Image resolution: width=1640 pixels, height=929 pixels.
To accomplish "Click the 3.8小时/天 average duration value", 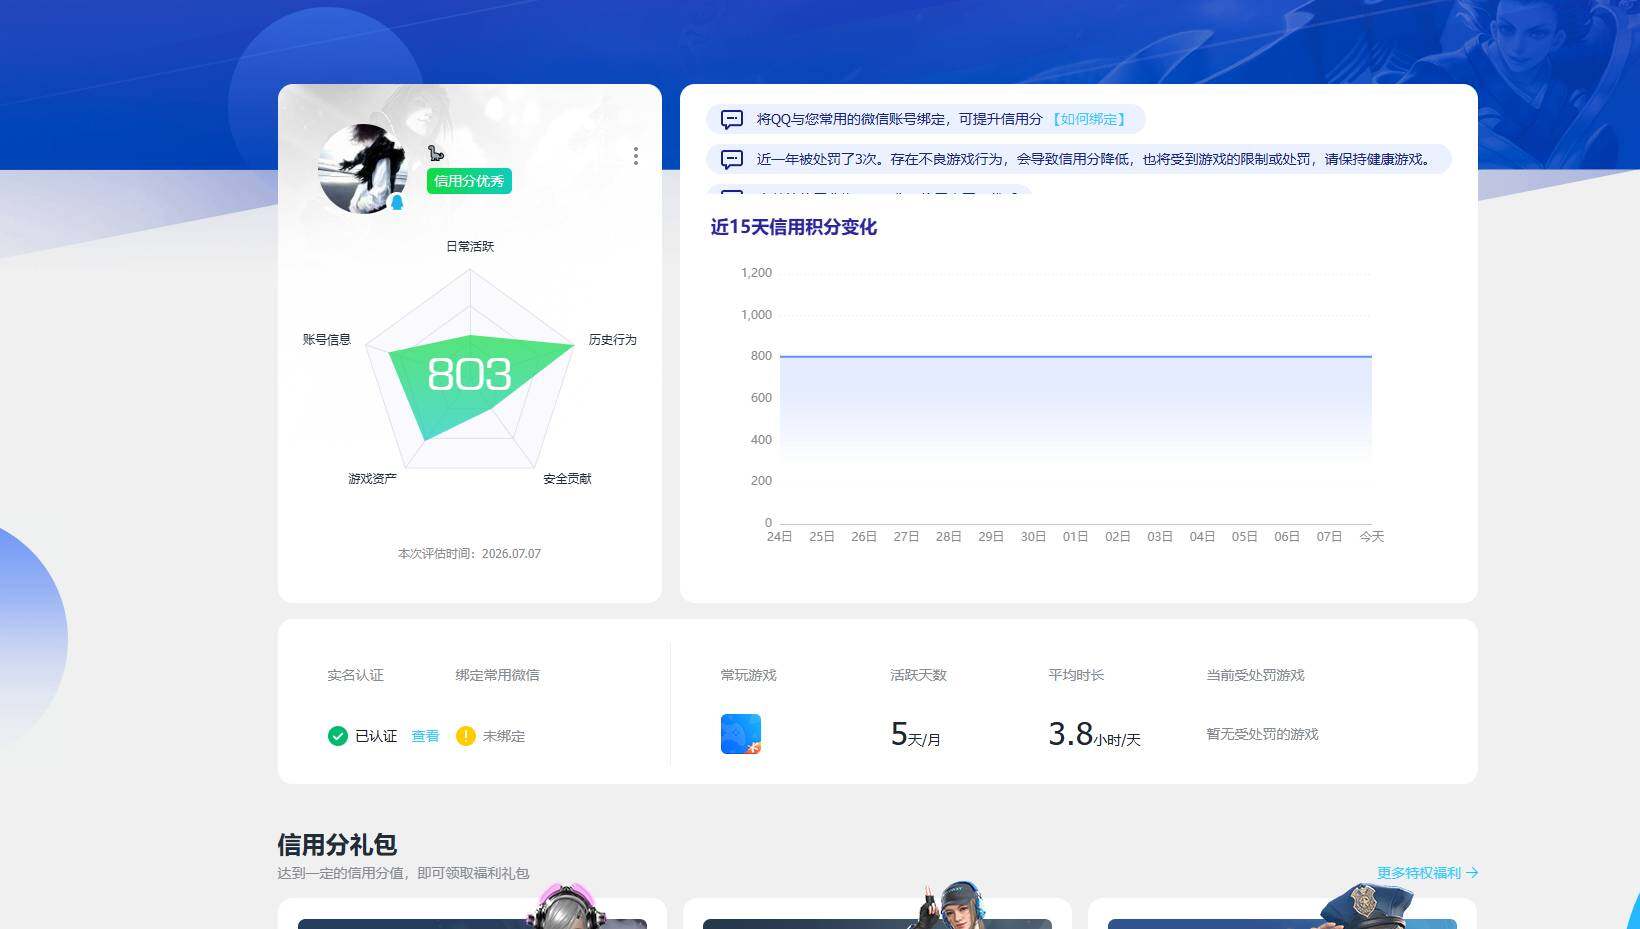I will tap(1094, 735).
